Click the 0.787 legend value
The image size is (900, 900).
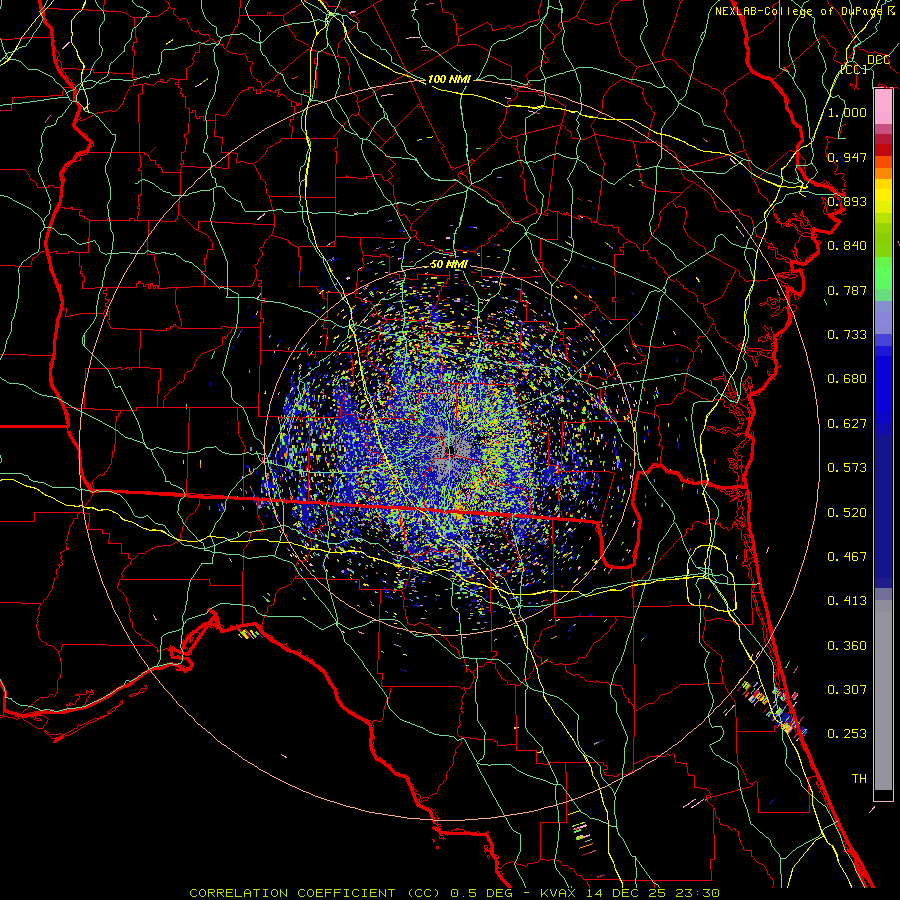pyautogui.click(x=847, y=290)
